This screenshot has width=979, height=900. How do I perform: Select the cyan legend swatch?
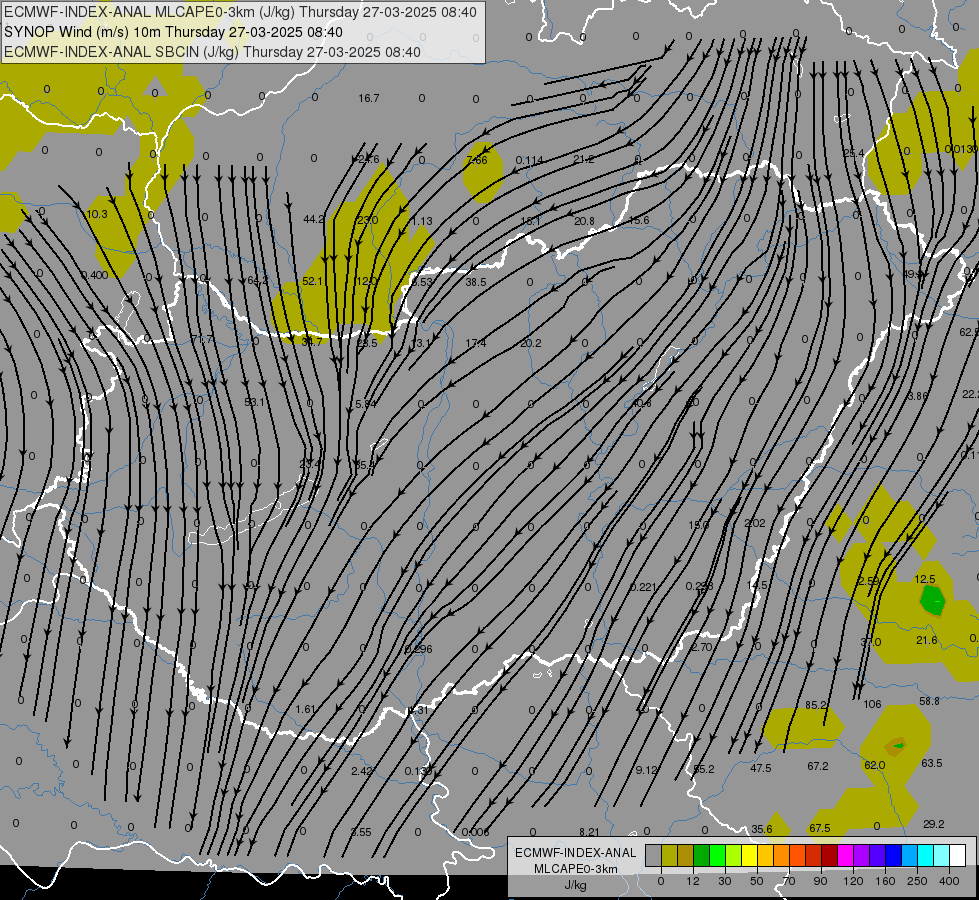tap(926, 855)
